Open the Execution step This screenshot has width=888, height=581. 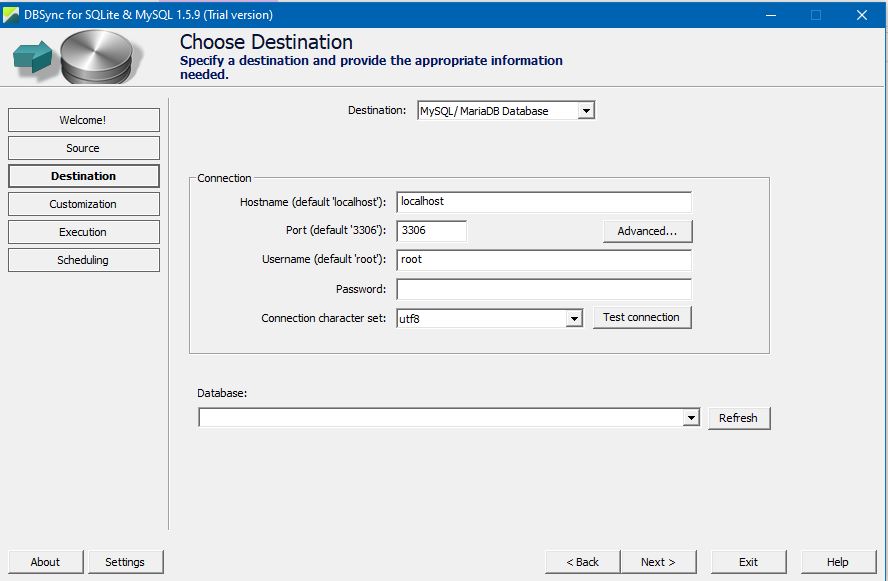tap(83, 231)
